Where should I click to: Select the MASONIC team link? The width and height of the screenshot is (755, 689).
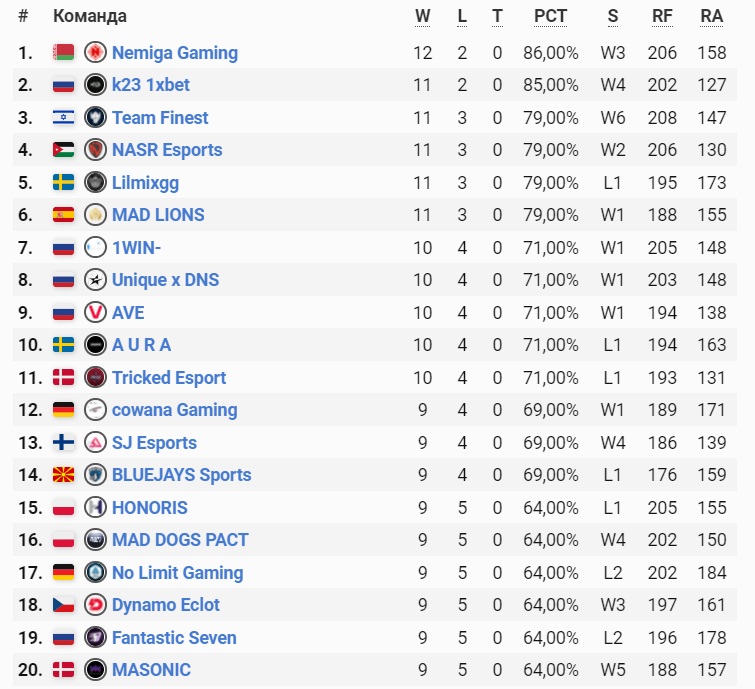(151, 670)
